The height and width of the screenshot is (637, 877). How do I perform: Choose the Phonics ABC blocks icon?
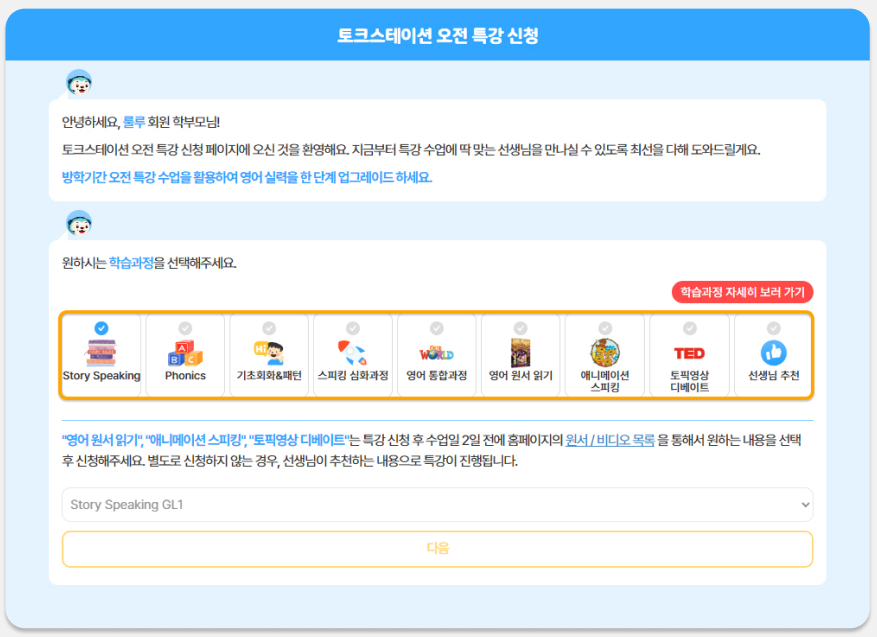(185, 353)
